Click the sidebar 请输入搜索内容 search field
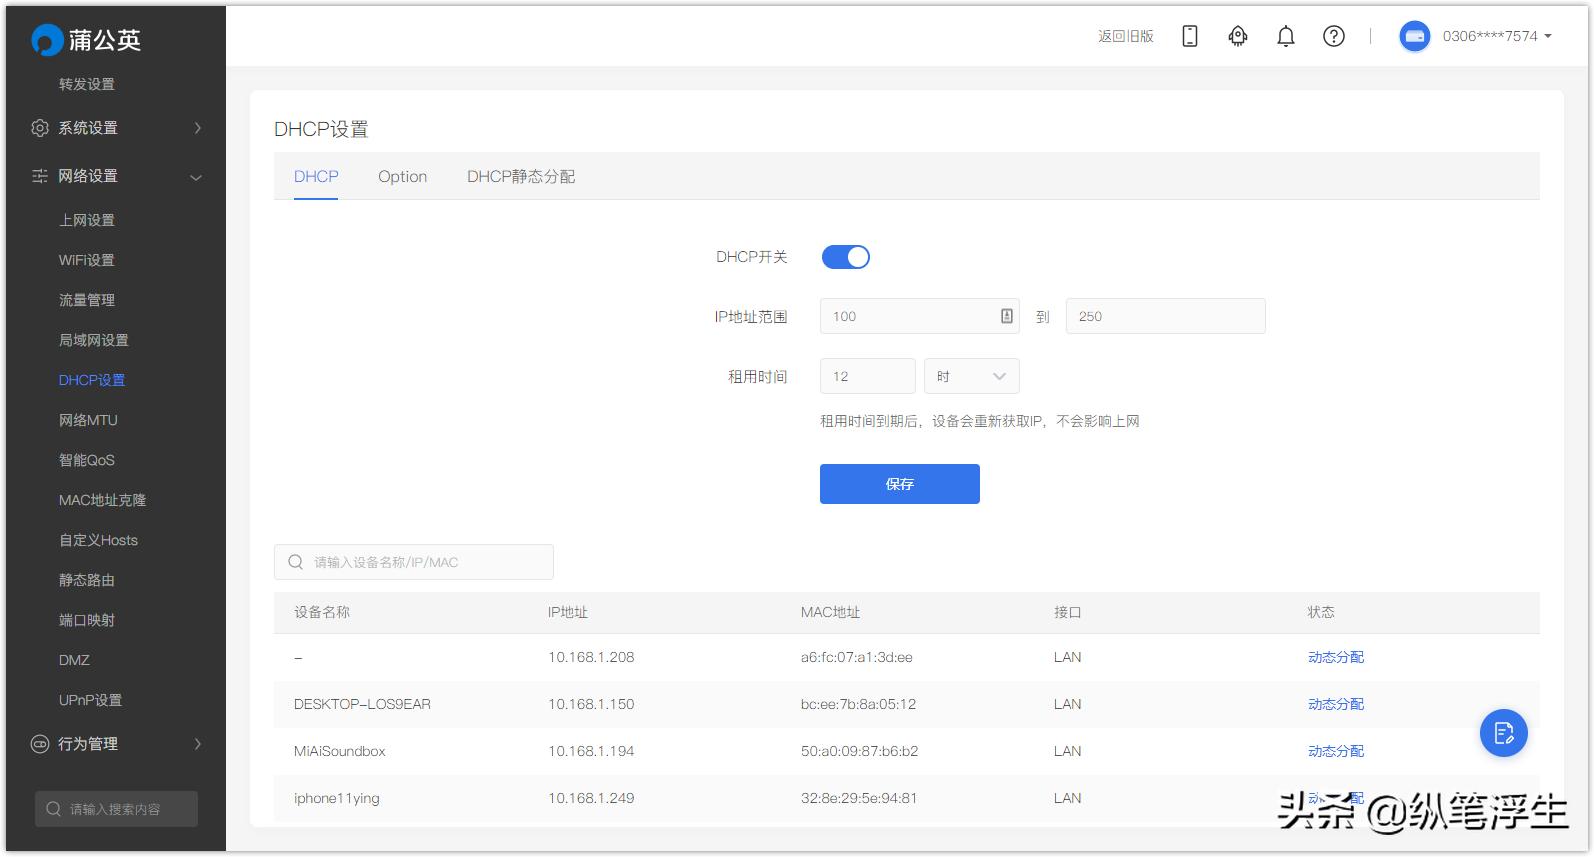Viewport: 1594px width, 857px height. (x=116, y=809)
